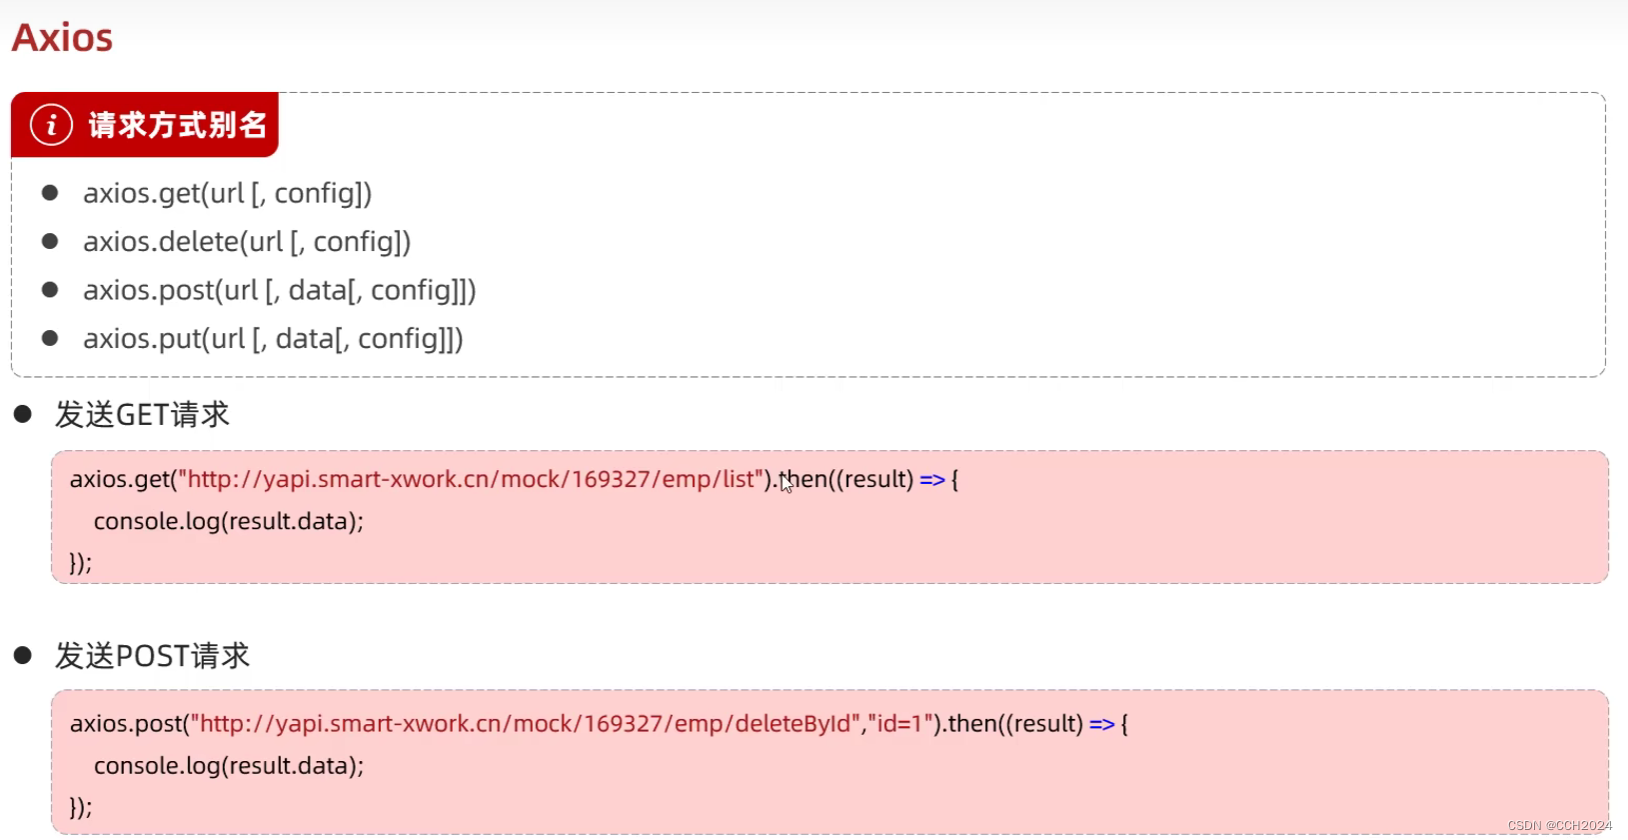
Task: Click the 发送GET请求 heading
Action: tap(142, 415)
